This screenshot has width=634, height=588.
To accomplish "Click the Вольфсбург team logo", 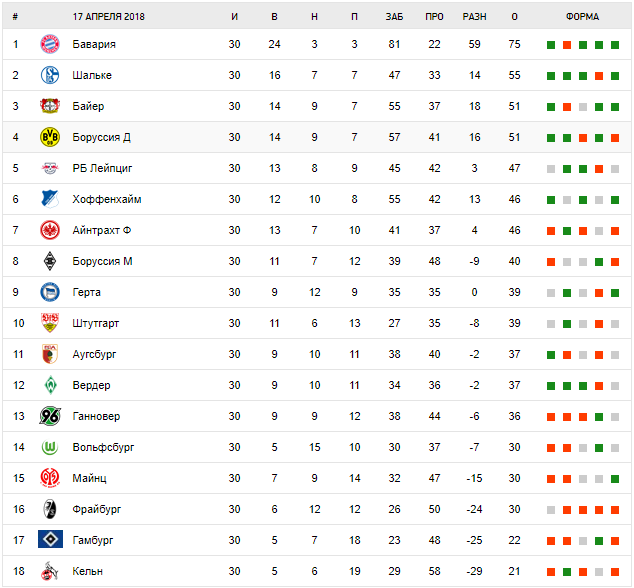I will coord(50,447).
